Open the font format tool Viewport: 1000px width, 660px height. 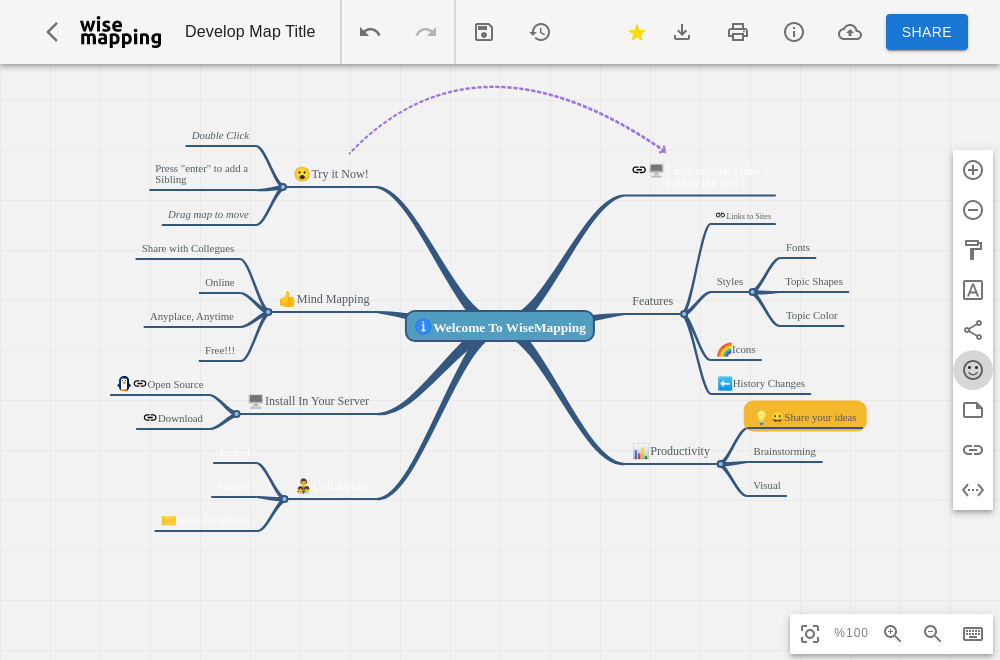973,290
